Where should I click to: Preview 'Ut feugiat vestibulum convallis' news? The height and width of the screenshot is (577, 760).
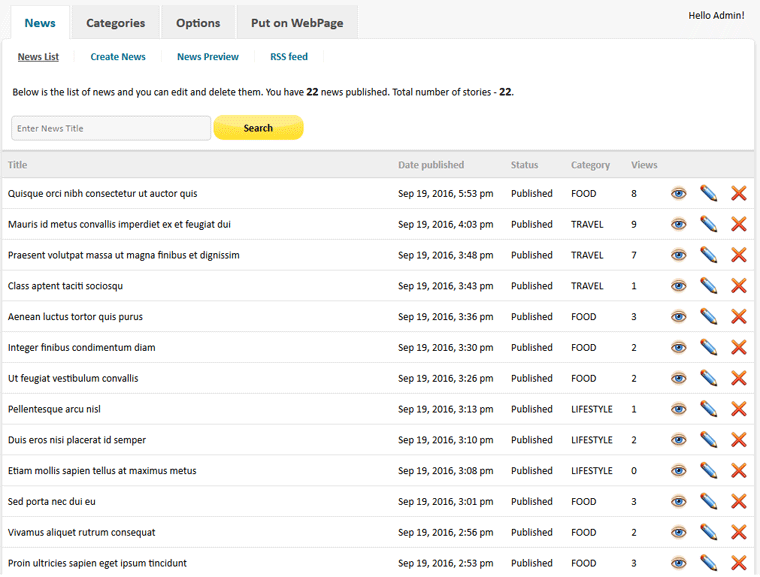(x=679, y=378)
